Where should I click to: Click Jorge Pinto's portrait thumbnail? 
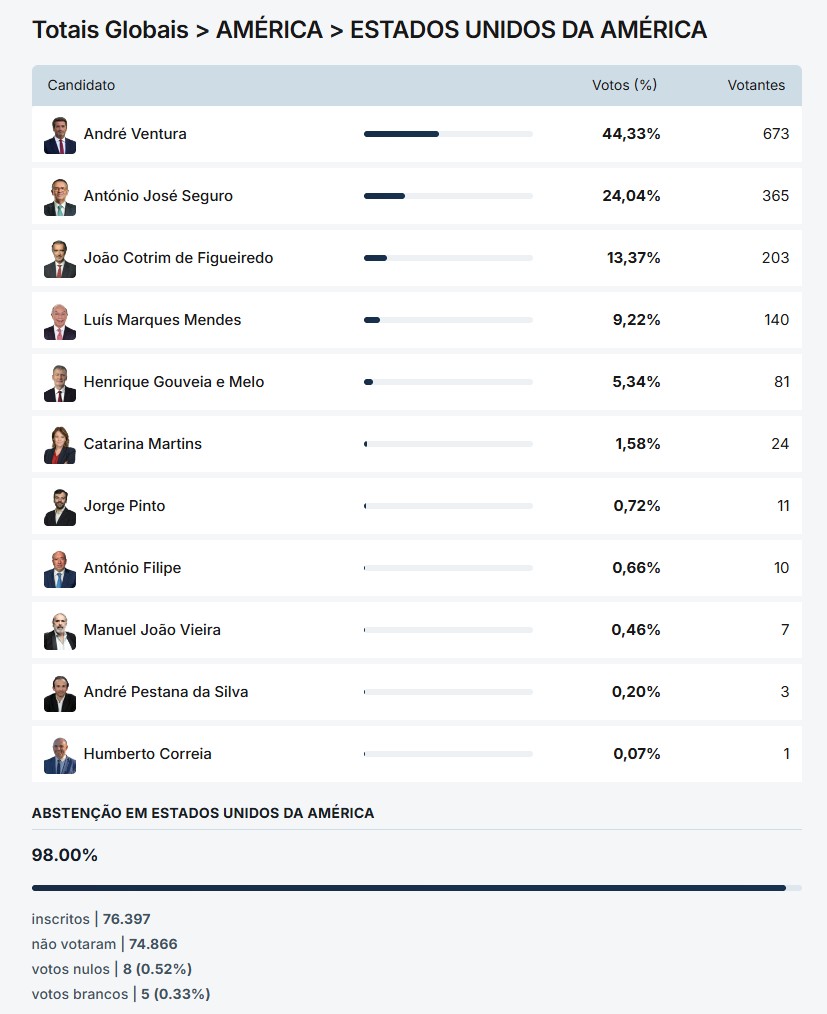60,507
